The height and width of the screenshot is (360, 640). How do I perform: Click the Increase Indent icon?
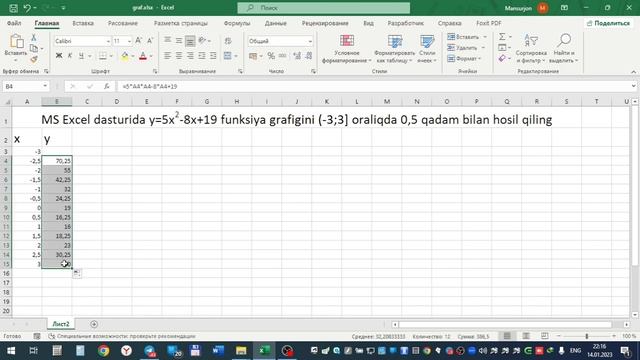213,56
